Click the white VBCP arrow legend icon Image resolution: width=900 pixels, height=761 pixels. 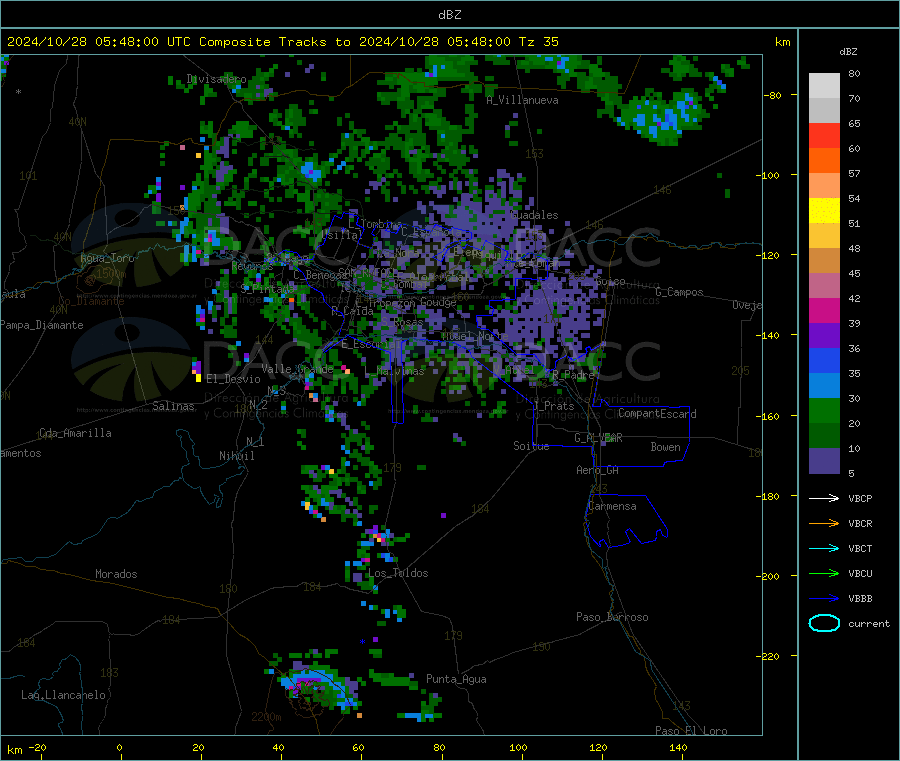824,498
